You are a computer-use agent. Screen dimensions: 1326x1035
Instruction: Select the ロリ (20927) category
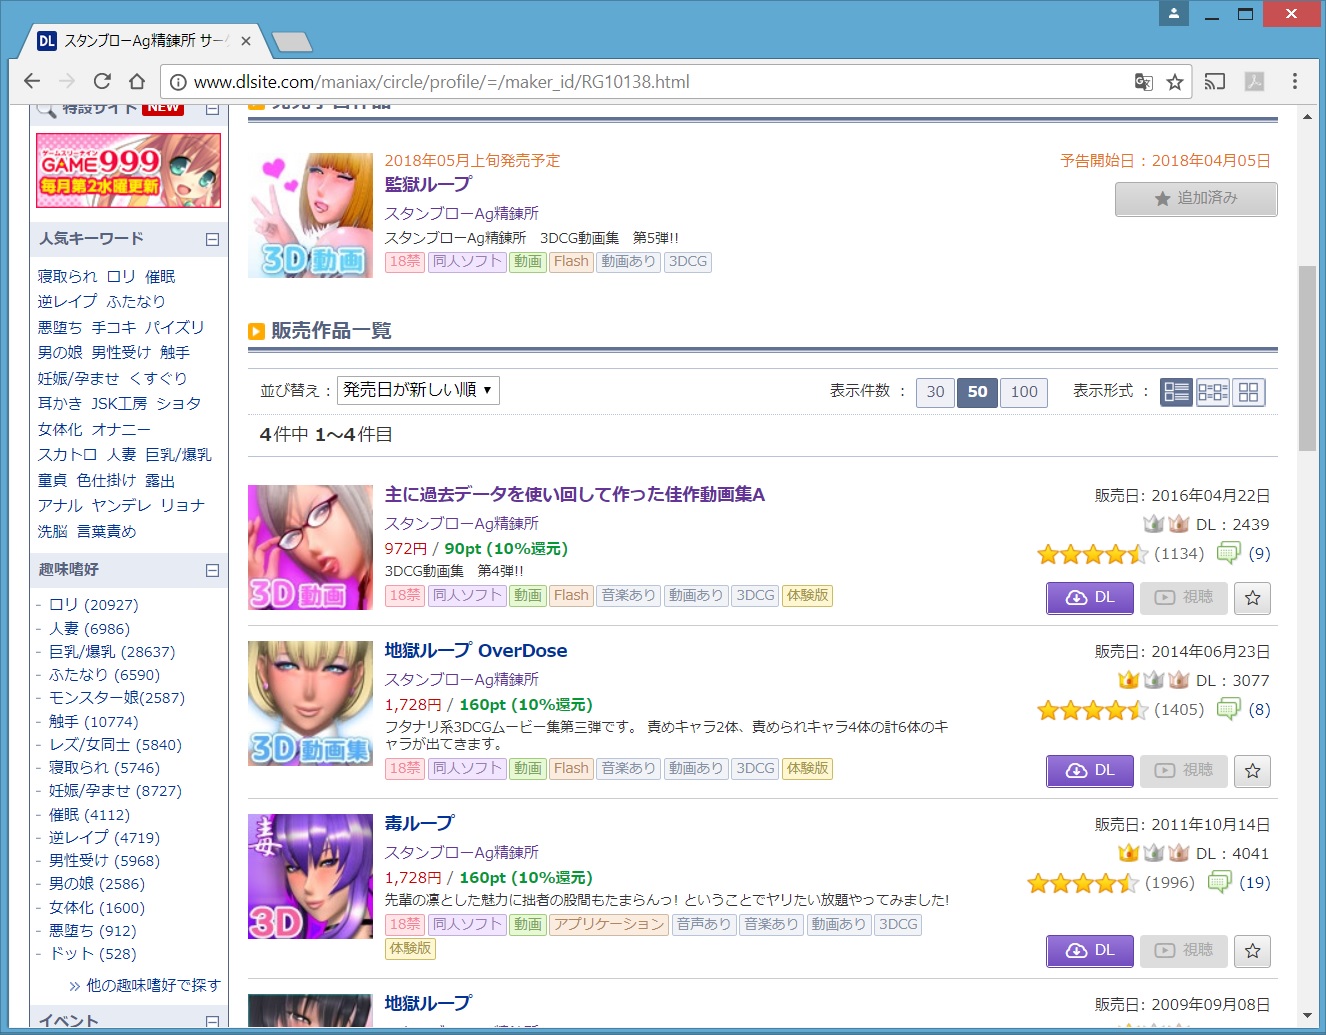coord(94,605)
